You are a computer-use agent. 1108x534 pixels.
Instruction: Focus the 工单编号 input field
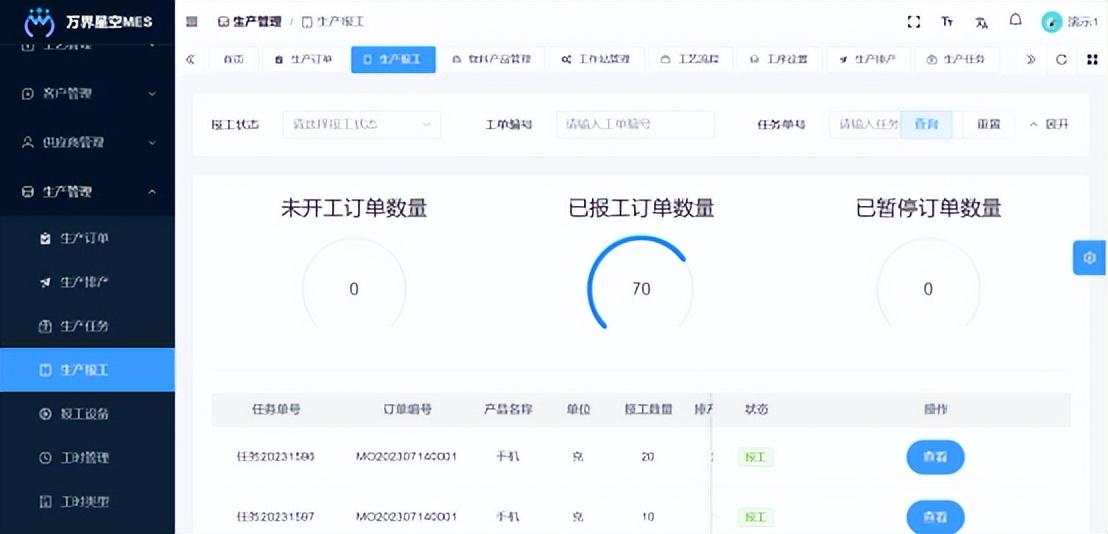coord(635,124)
